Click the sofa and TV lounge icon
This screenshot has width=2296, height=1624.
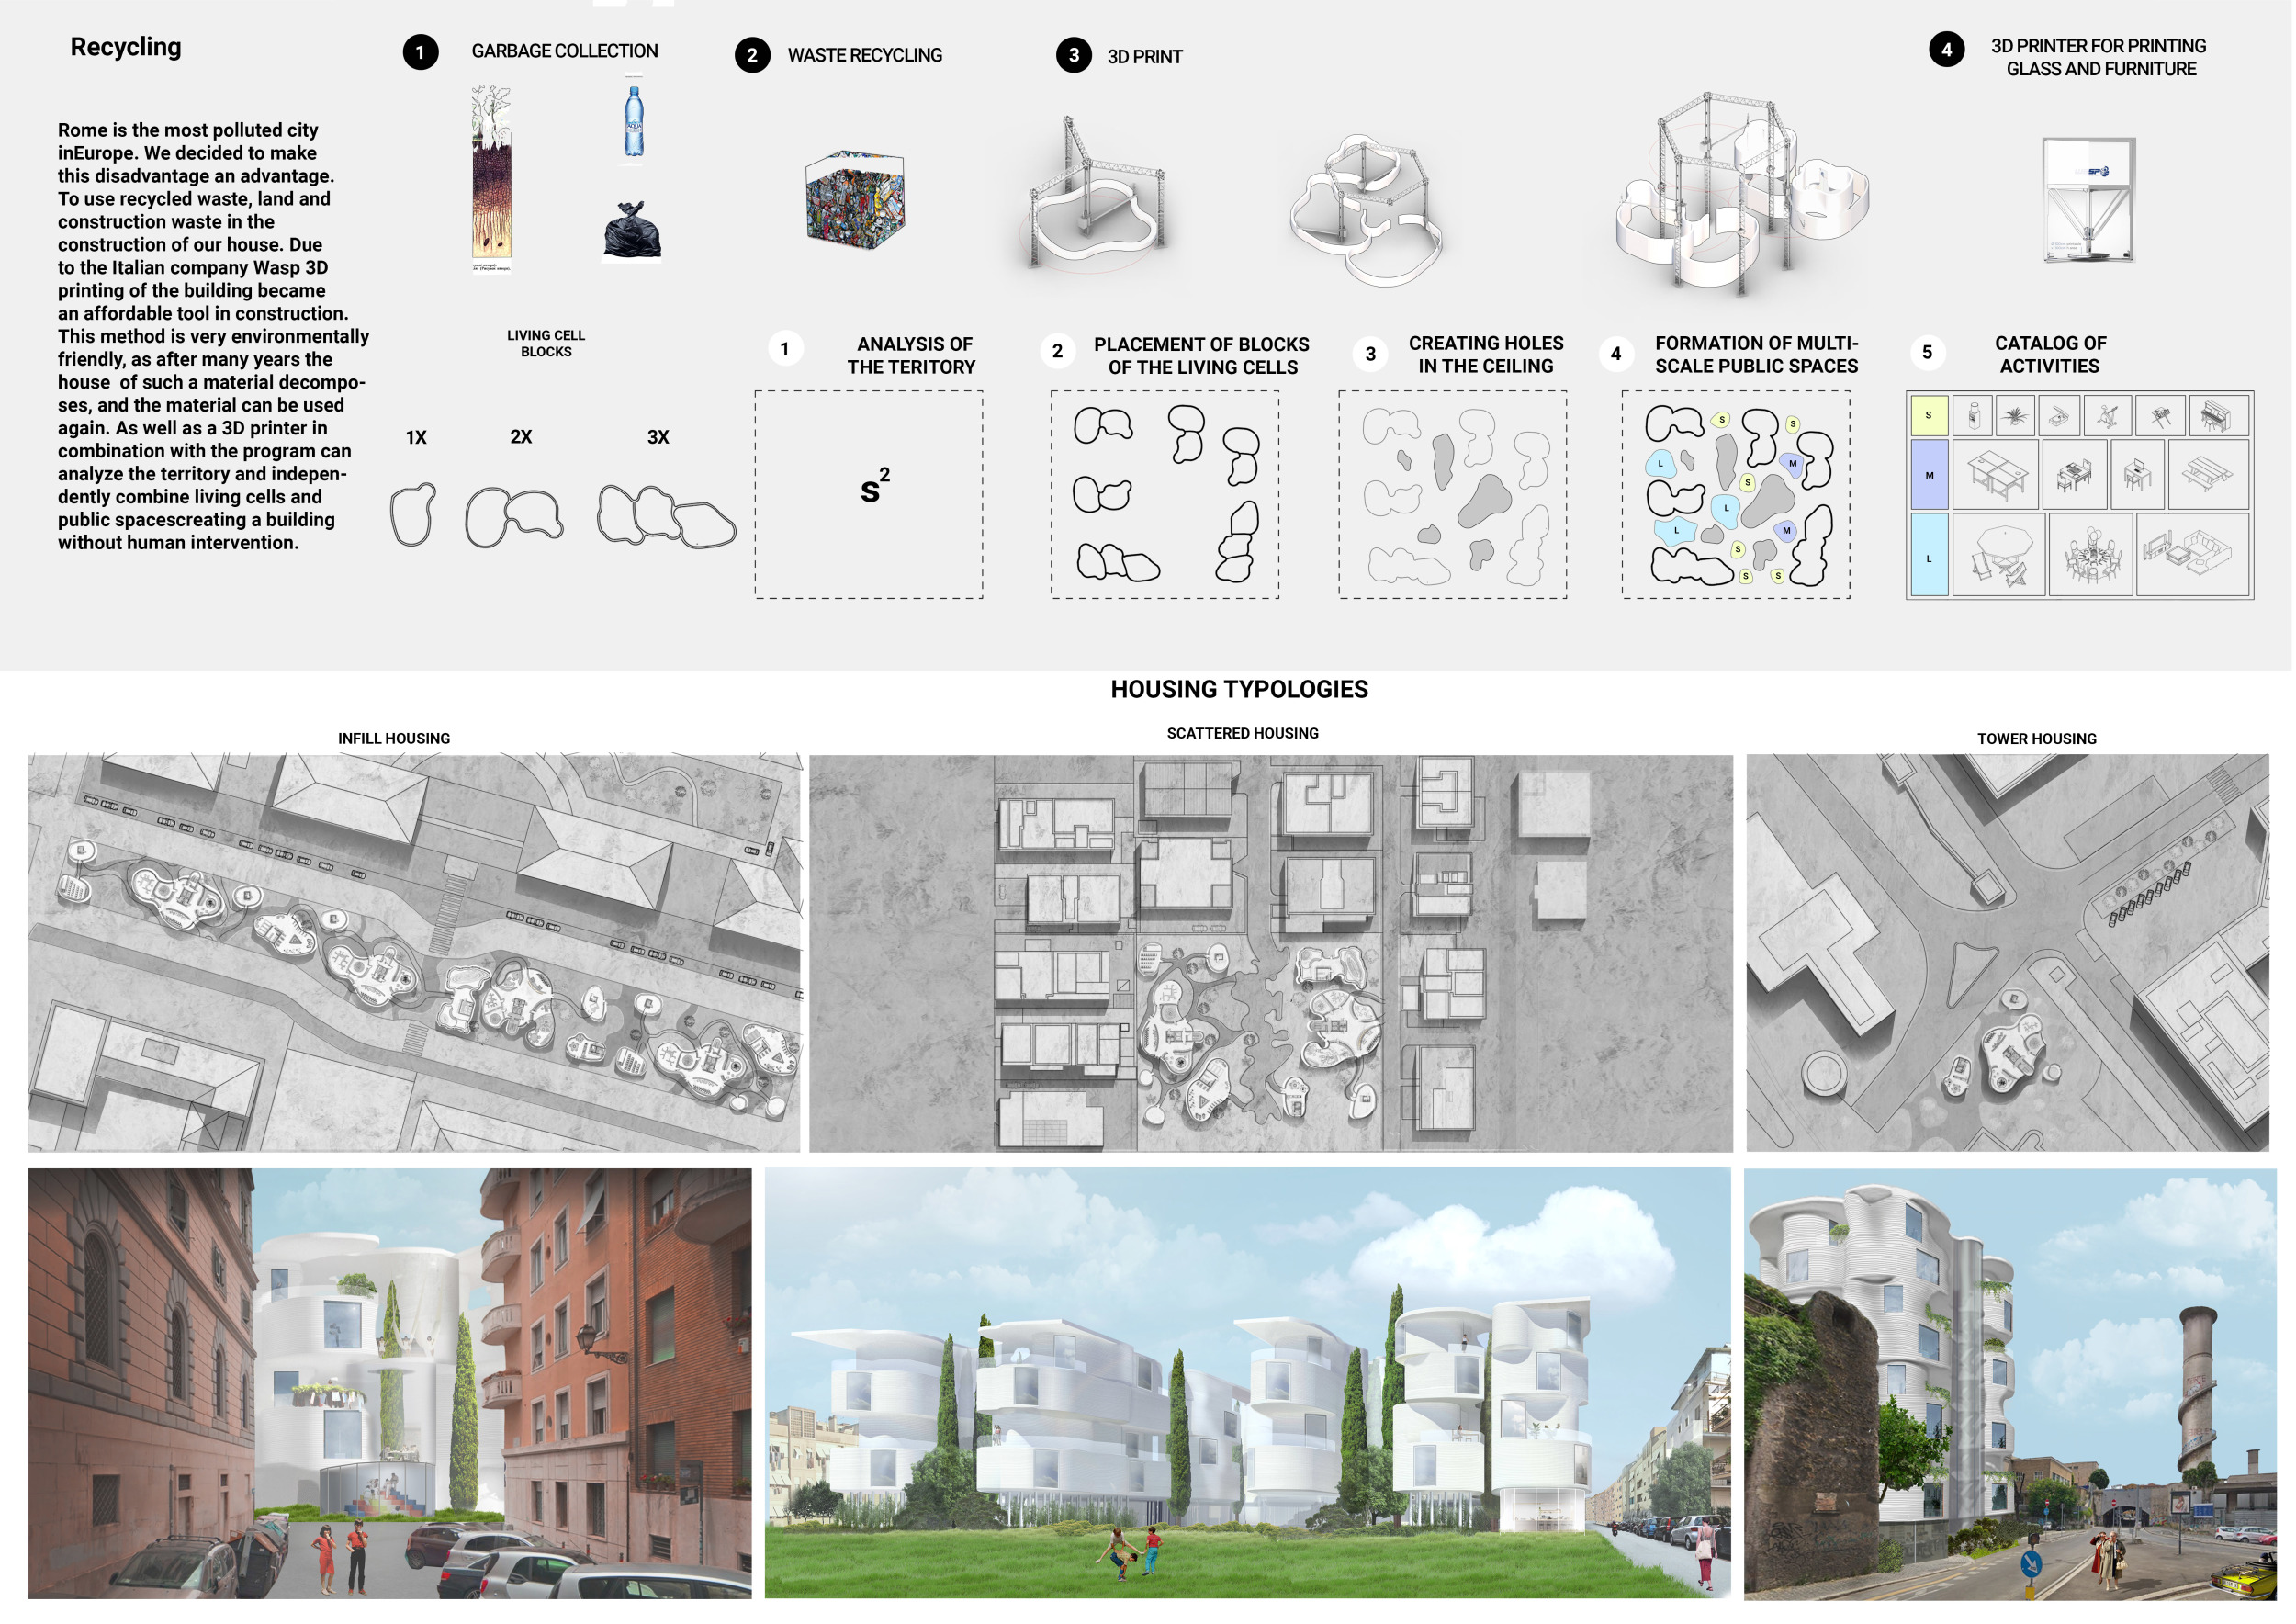[x=2192, y=554]
